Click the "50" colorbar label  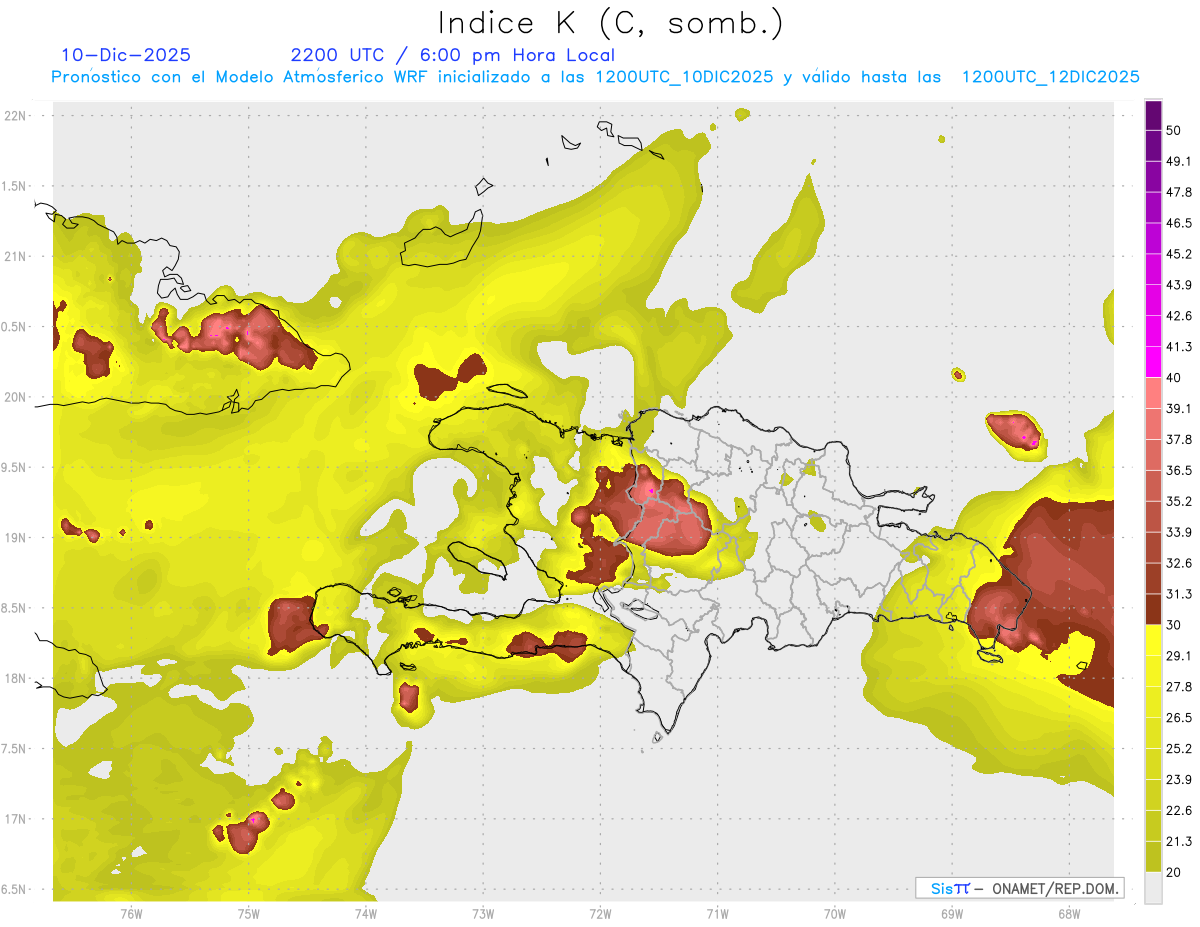1174,130
